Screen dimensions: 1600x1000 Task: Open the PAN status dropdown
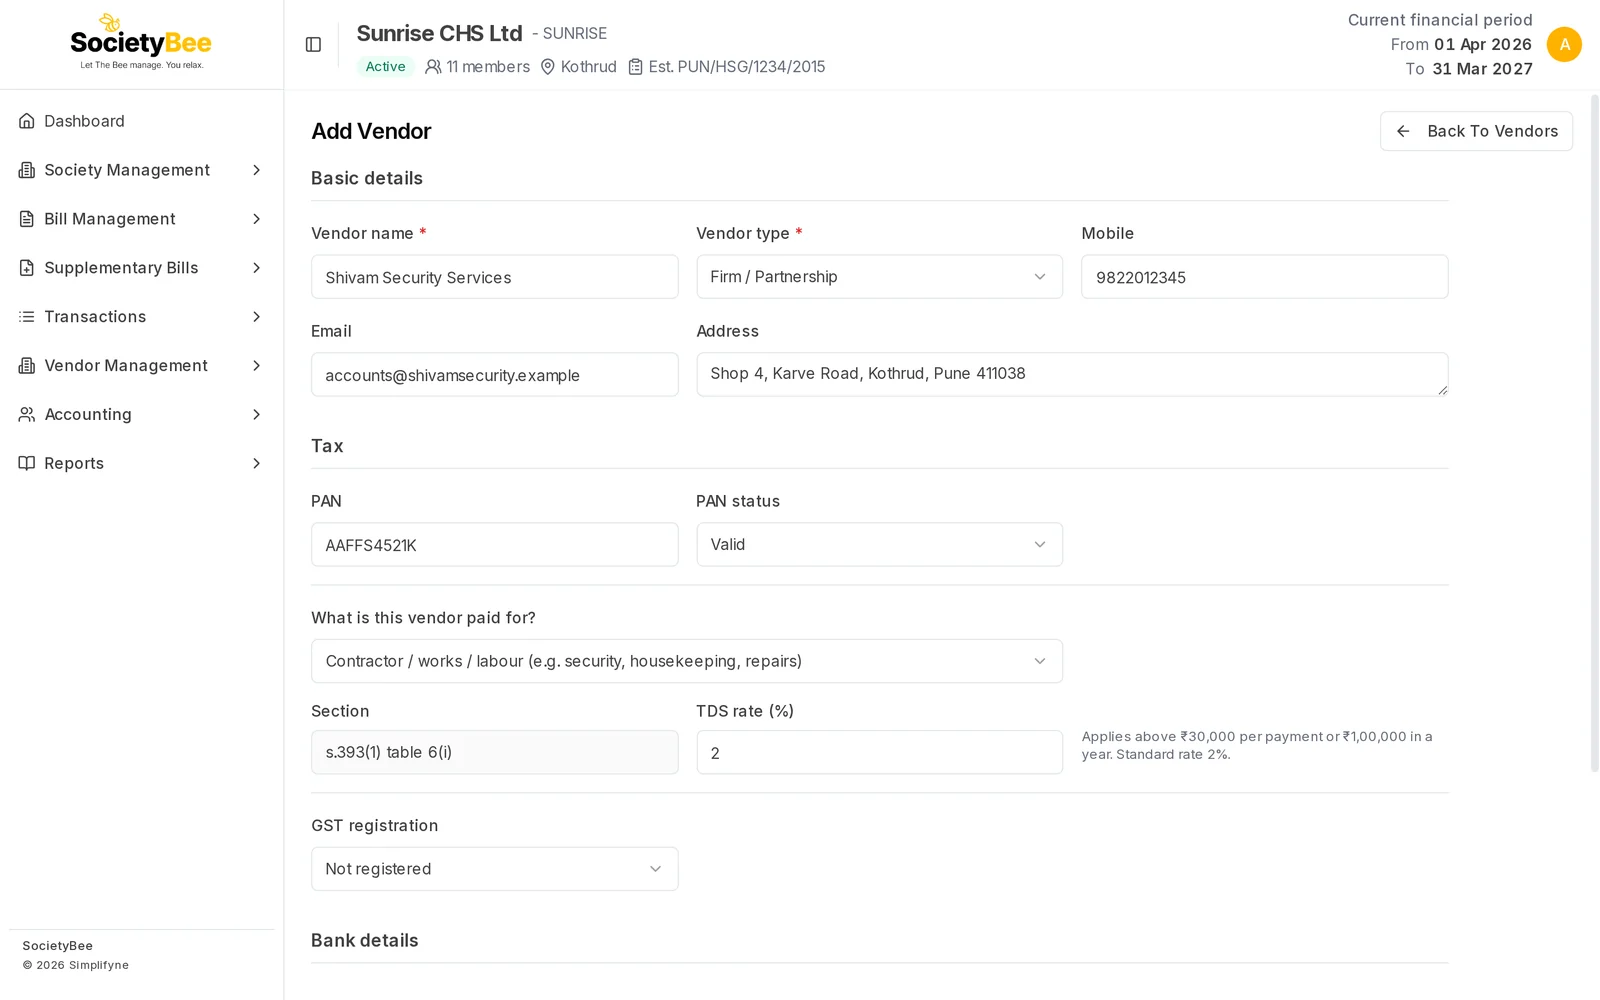coord(879,545)
